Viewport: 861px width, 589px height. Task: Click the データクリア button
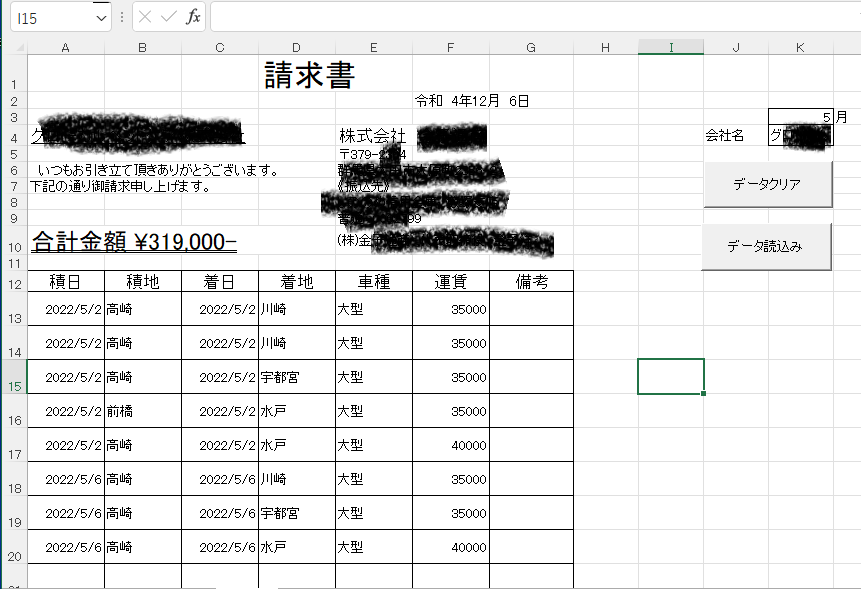click(x=768, y=184)
